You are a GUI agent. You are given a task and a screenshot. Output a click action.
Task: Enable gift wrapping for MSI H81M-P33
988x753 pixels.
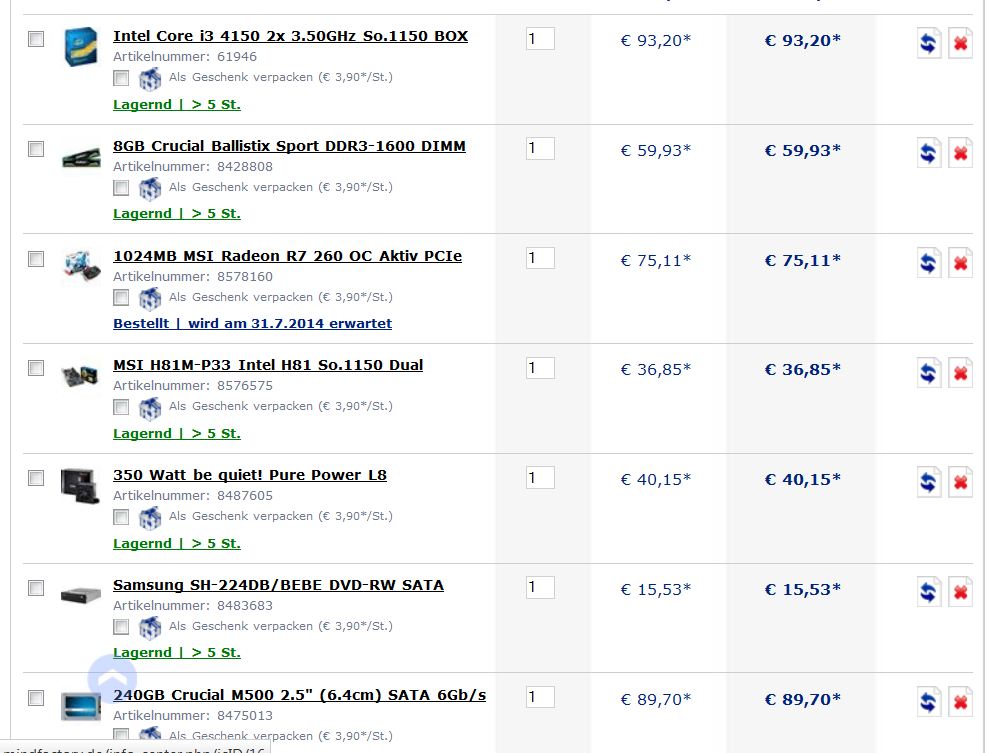coord(121,407)
